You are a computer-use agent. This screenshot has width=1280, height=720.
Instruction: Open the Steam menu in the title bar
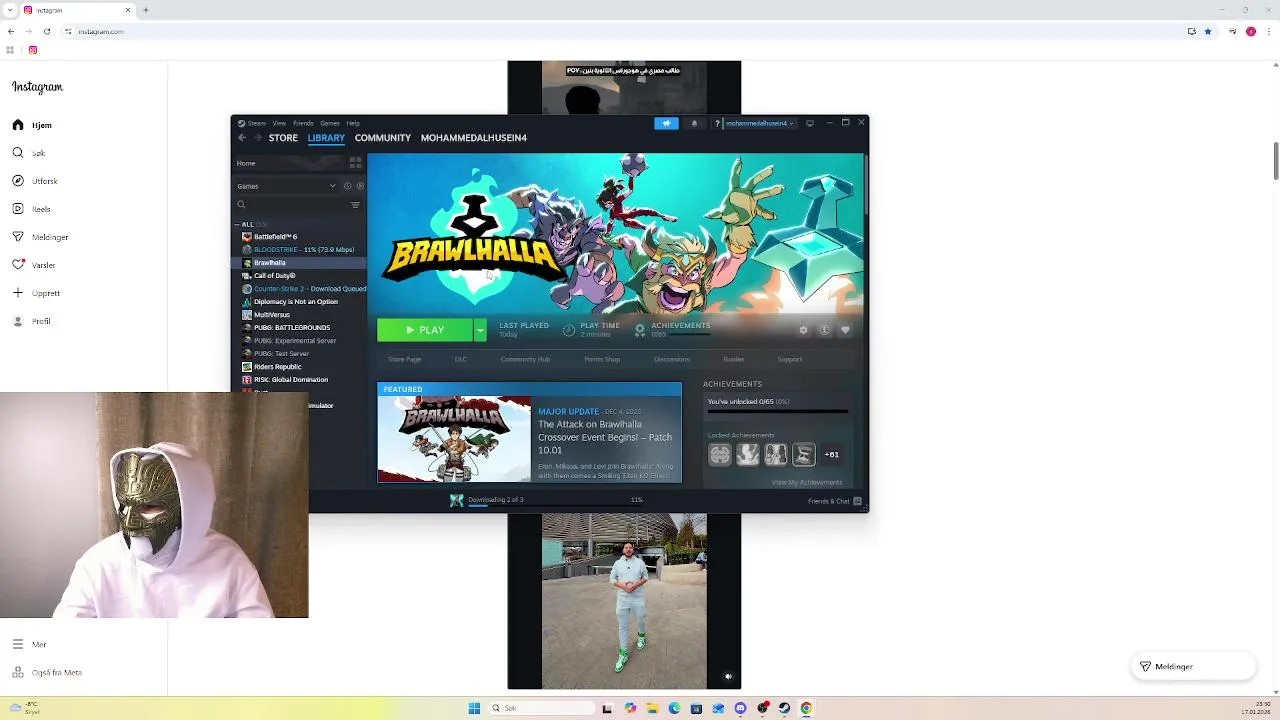(x=256, y=123)
